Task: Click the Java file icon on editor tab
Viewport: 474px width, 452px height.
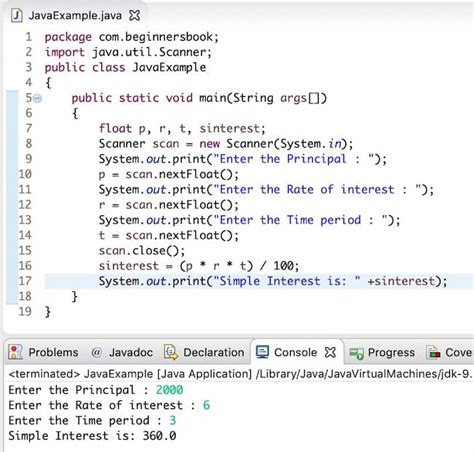Action: [16, 15]
